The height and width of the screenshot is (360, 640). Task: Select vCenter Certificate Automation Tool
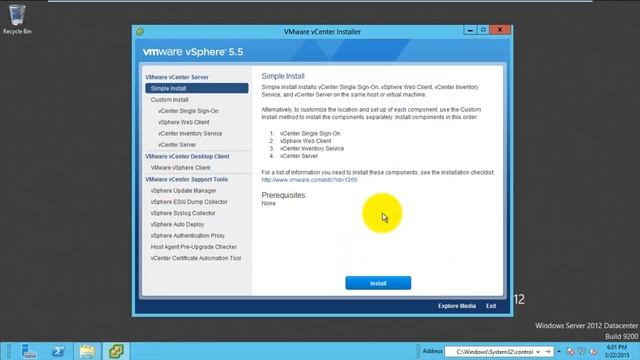(196, 258)
